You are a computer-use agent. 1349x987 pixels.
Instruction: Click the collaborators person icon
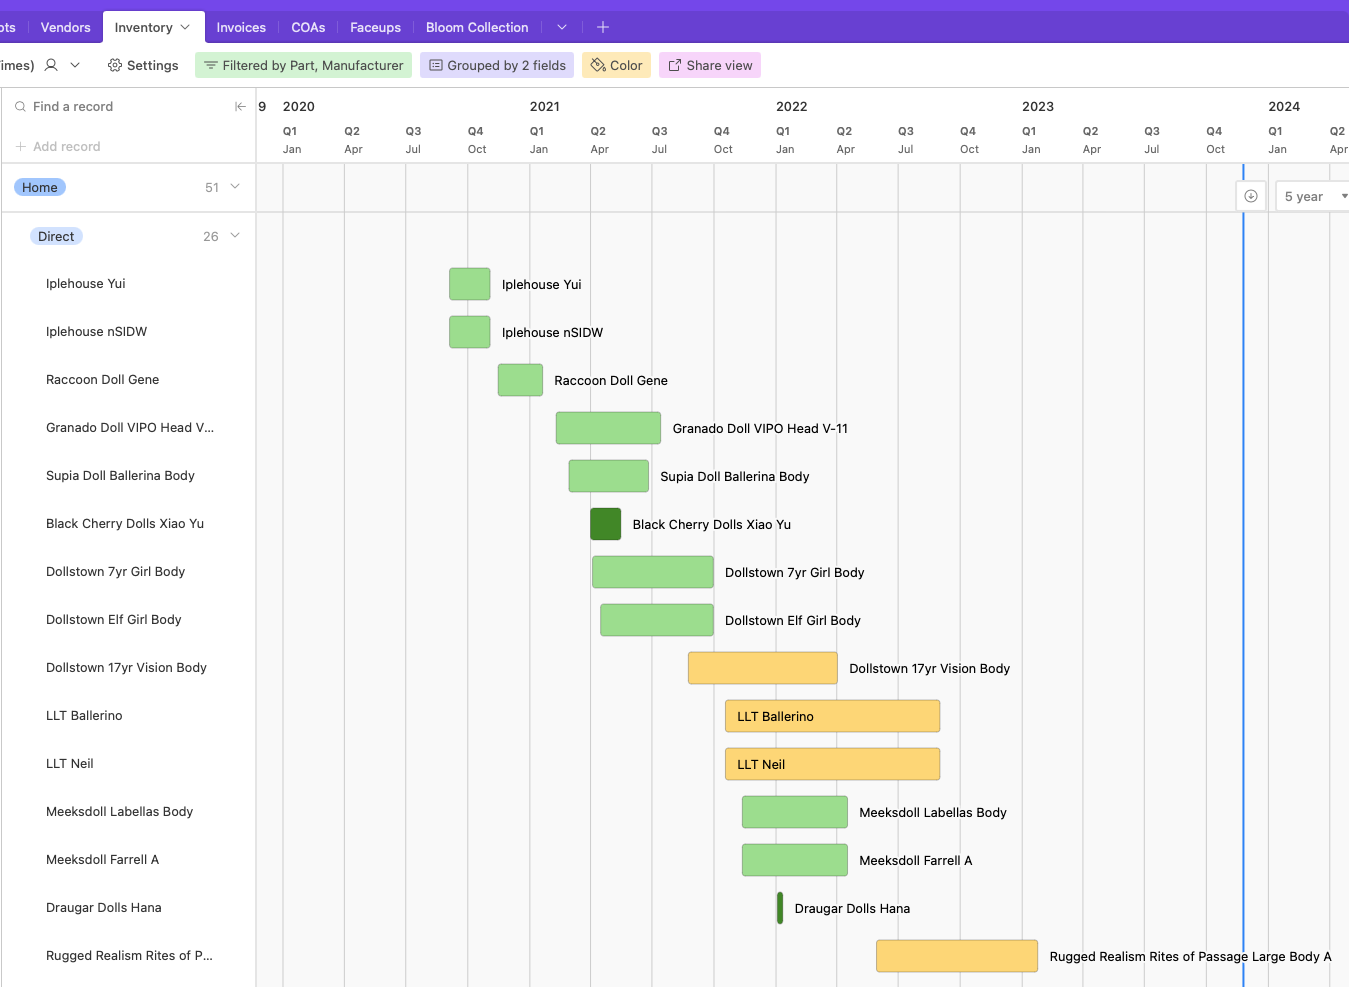coord(51,65)
